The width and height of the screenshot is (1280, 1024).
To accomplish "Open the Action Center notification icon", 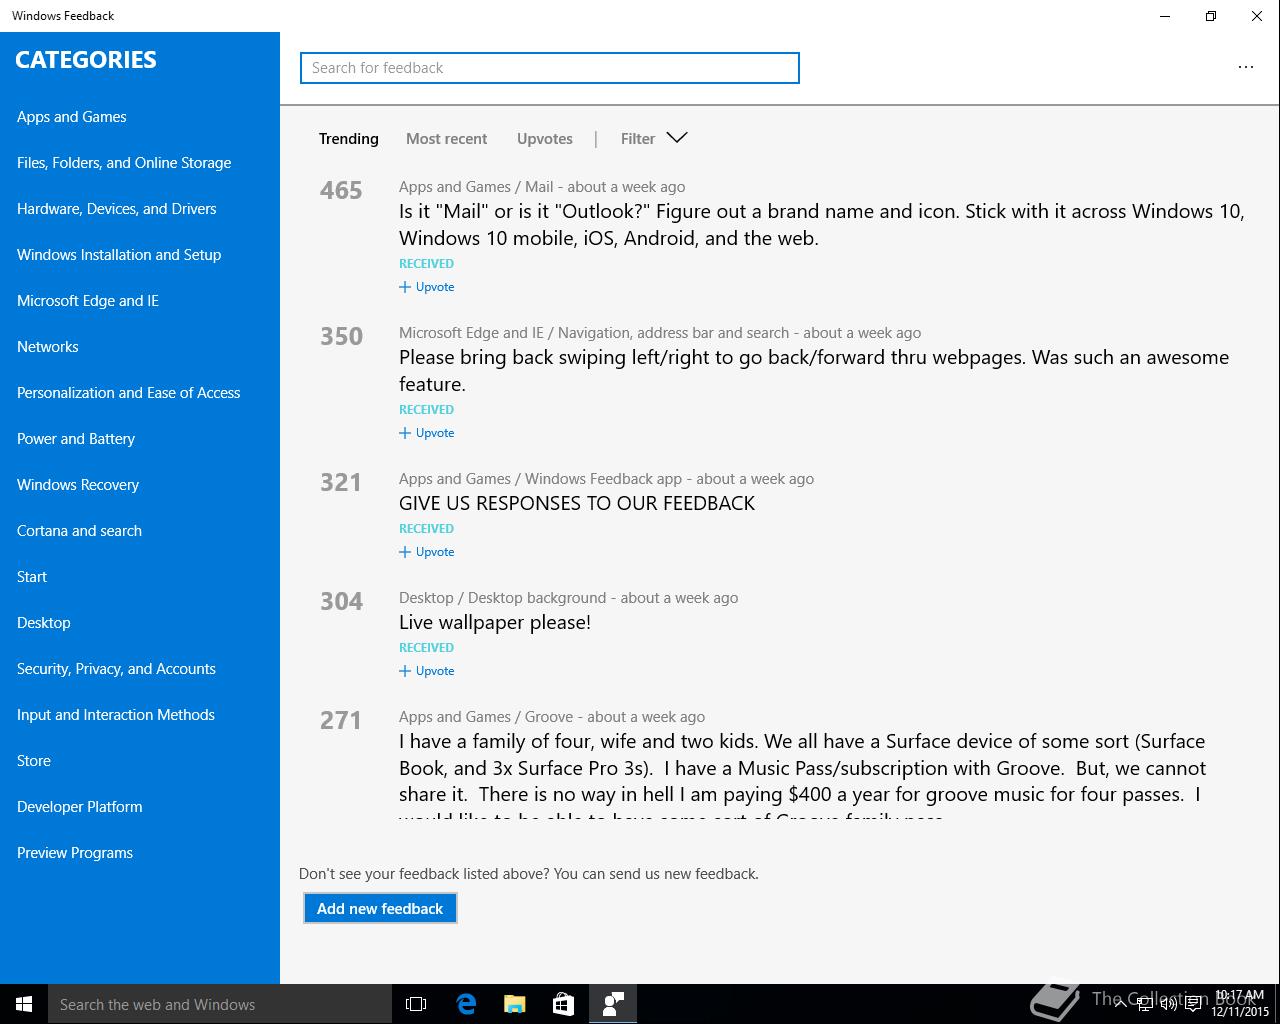I will click(1193, 1004).
